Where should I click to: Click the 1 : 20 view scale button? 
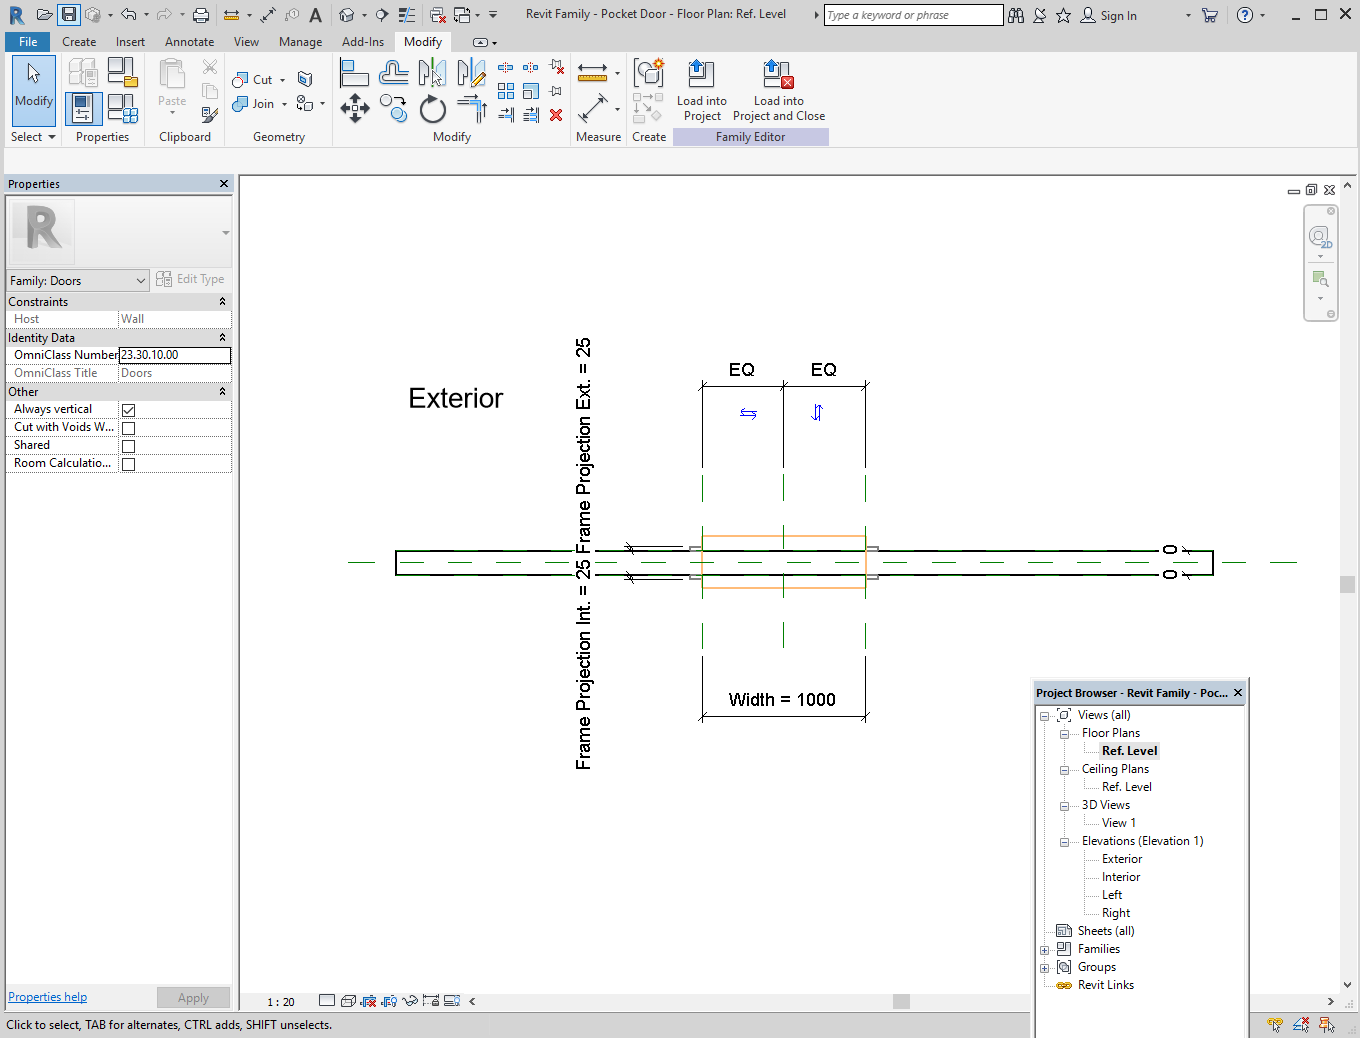click(281, 1001)
